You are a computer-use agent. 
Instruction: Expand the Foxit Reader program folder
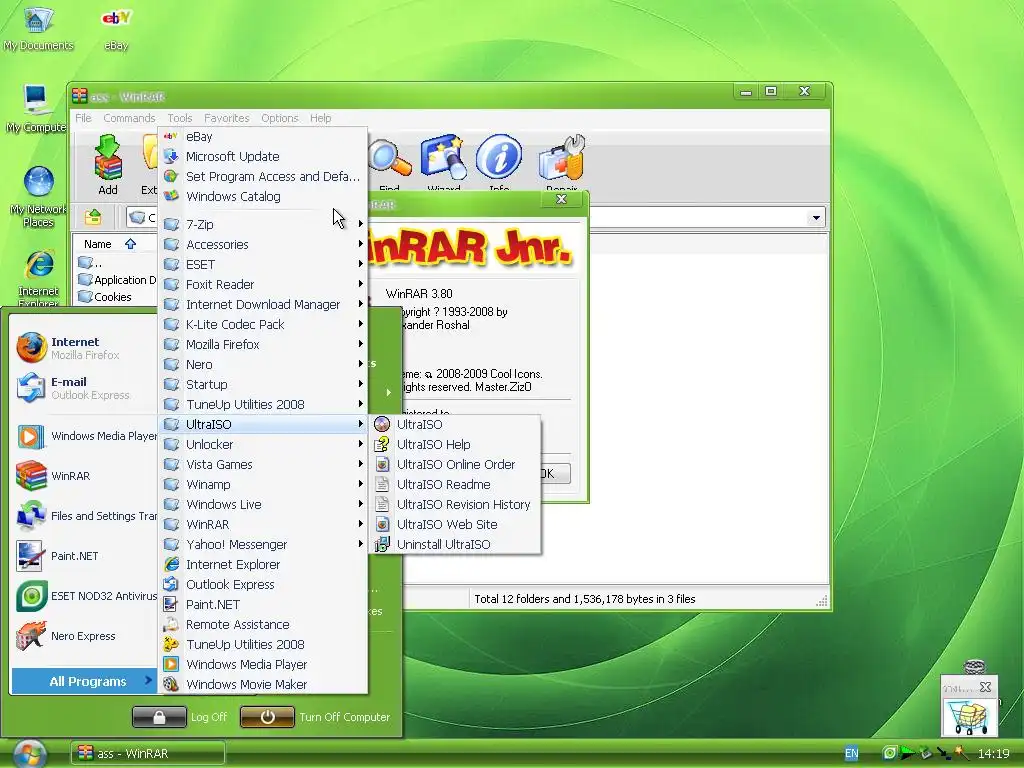coord(263,284)
